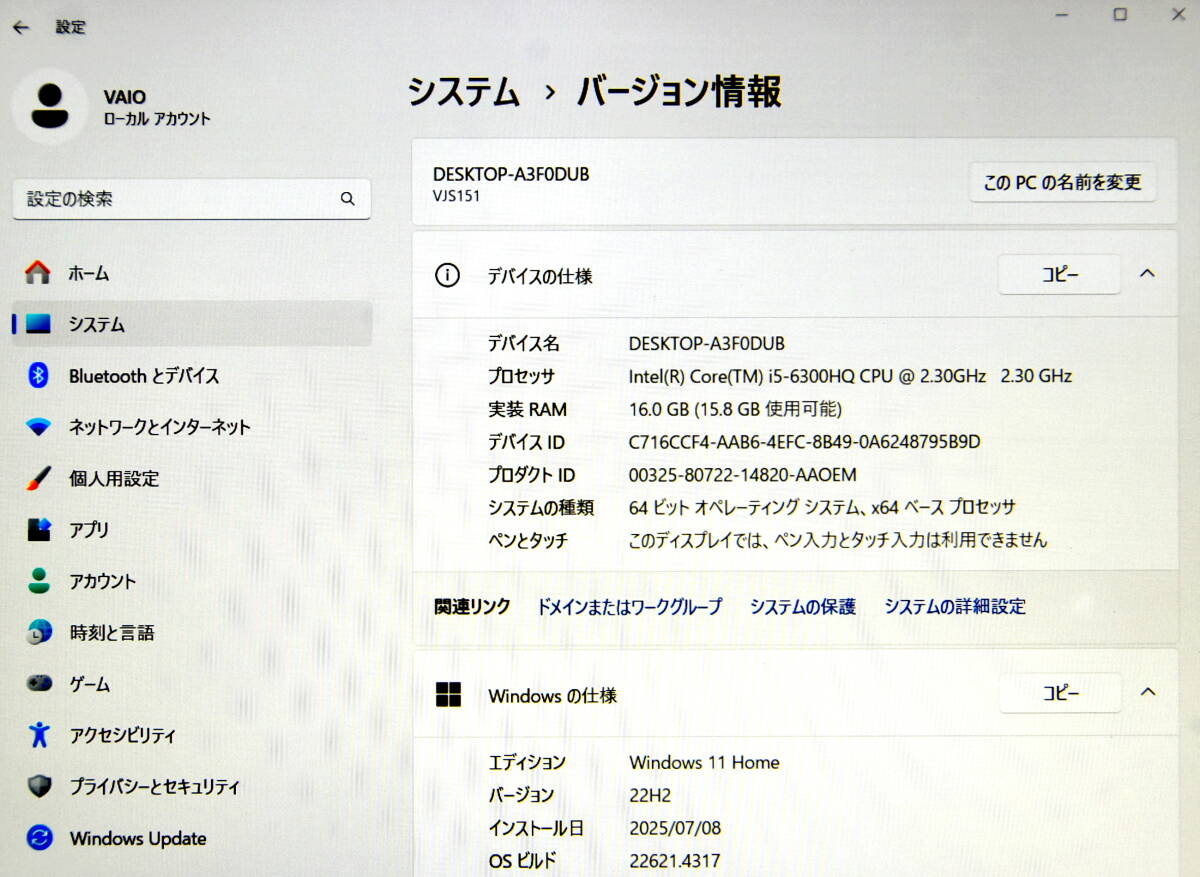Open アカウント settings page
The width and height of the screenshot is (1200, 877).
point(192,581)
